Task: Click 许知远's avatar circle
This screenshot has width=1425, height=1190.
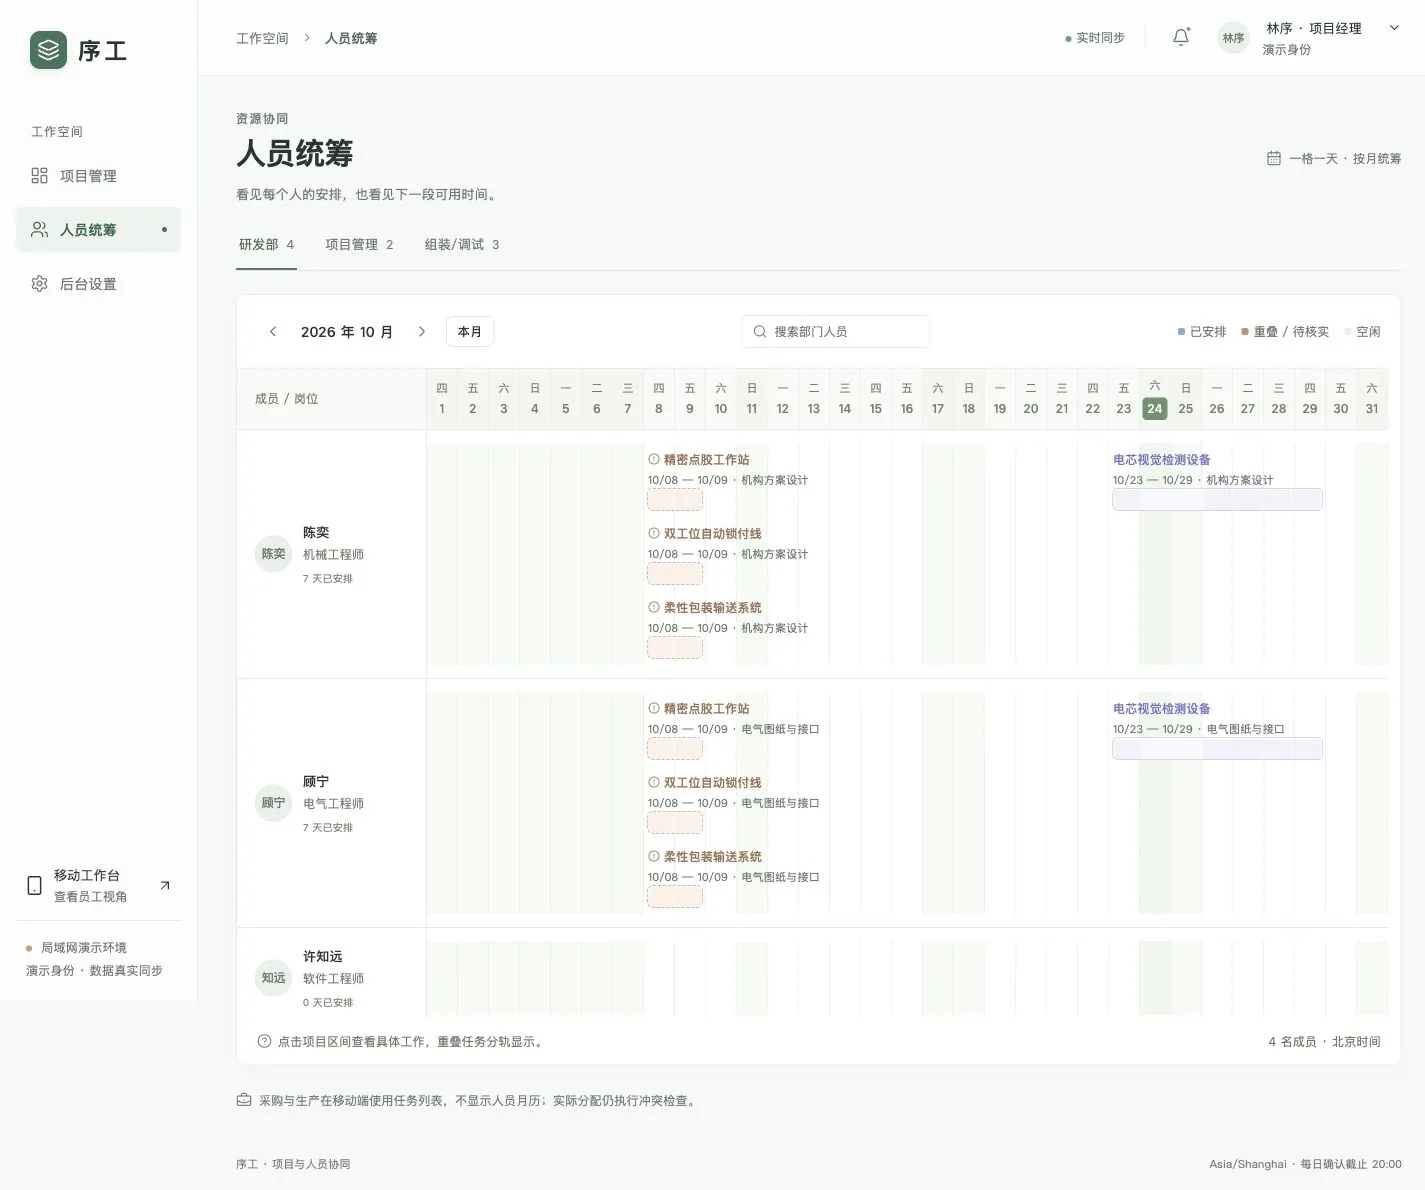Action: tap(273, 978)
